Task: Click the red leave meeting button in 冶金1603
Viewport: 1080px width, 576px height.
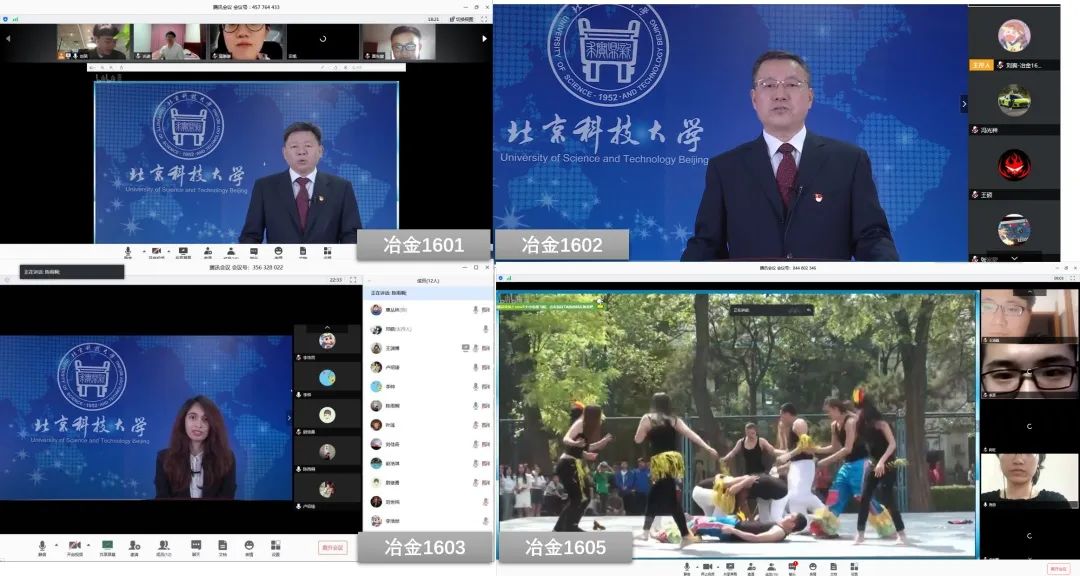Action: click(x=331, y=547)
